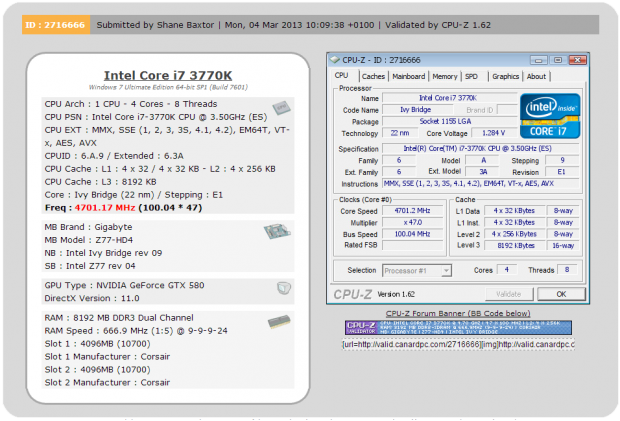Click the Level 3 cache value 8192 KBytes
Viewport: 620px width, 421px height.
click(515, 245)
